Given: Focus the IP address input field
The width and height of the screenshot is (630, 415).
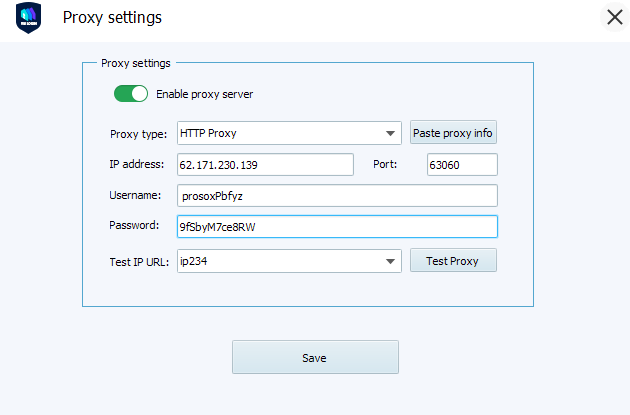Looking at the screenshot, I should [x=264, y=164].
